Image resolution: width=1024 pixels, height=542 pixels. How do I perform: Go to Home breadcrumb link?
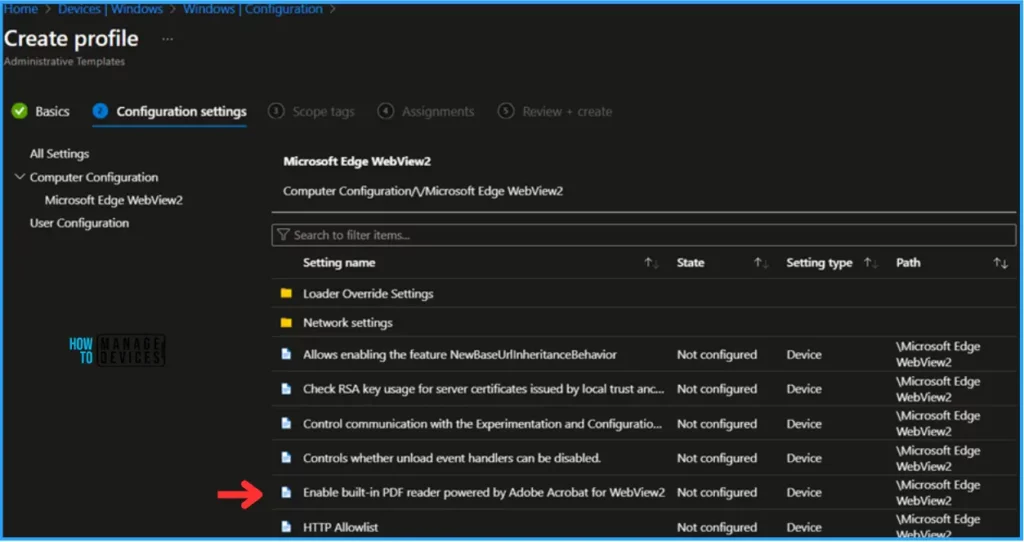21,9
